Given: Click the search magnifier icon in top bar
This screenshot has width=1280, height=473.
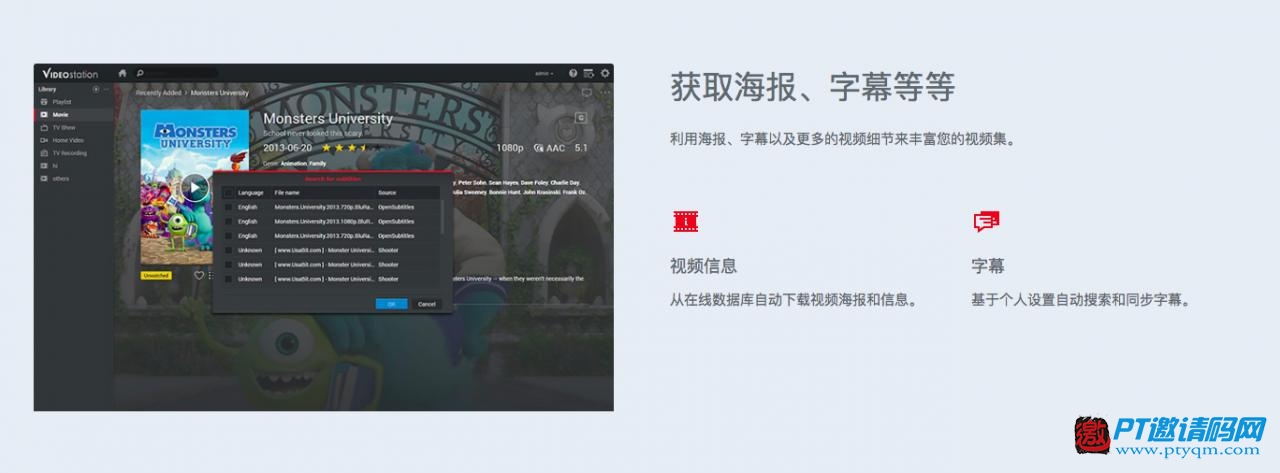Looking at the screenshot, I should (140, 73).
